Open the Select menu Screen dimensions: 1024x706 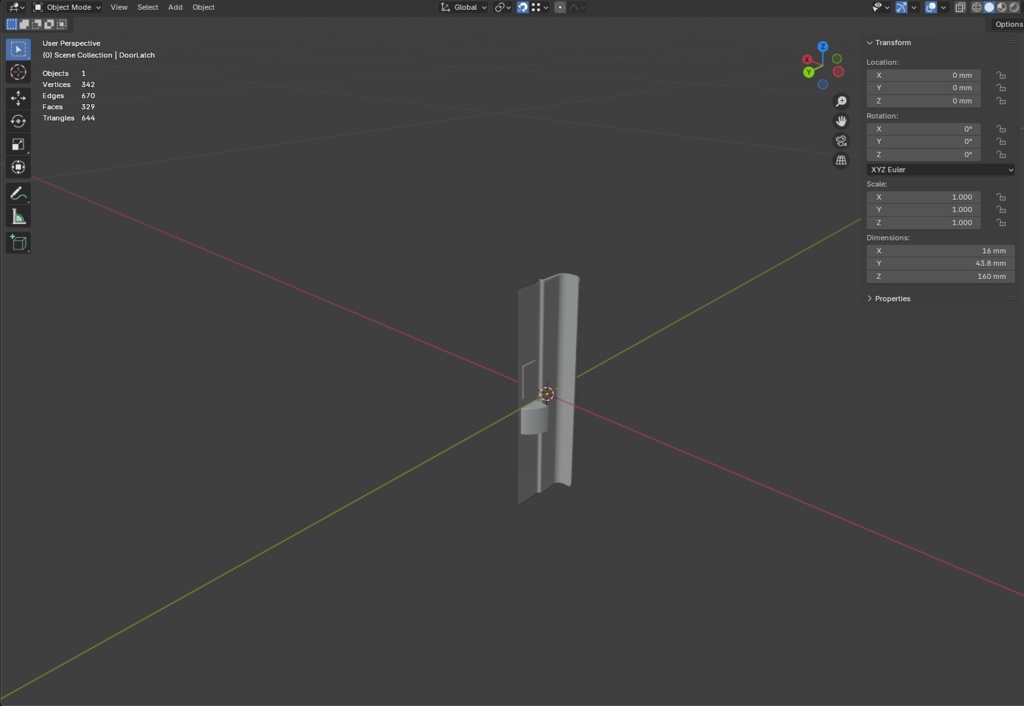coord(148,7)
